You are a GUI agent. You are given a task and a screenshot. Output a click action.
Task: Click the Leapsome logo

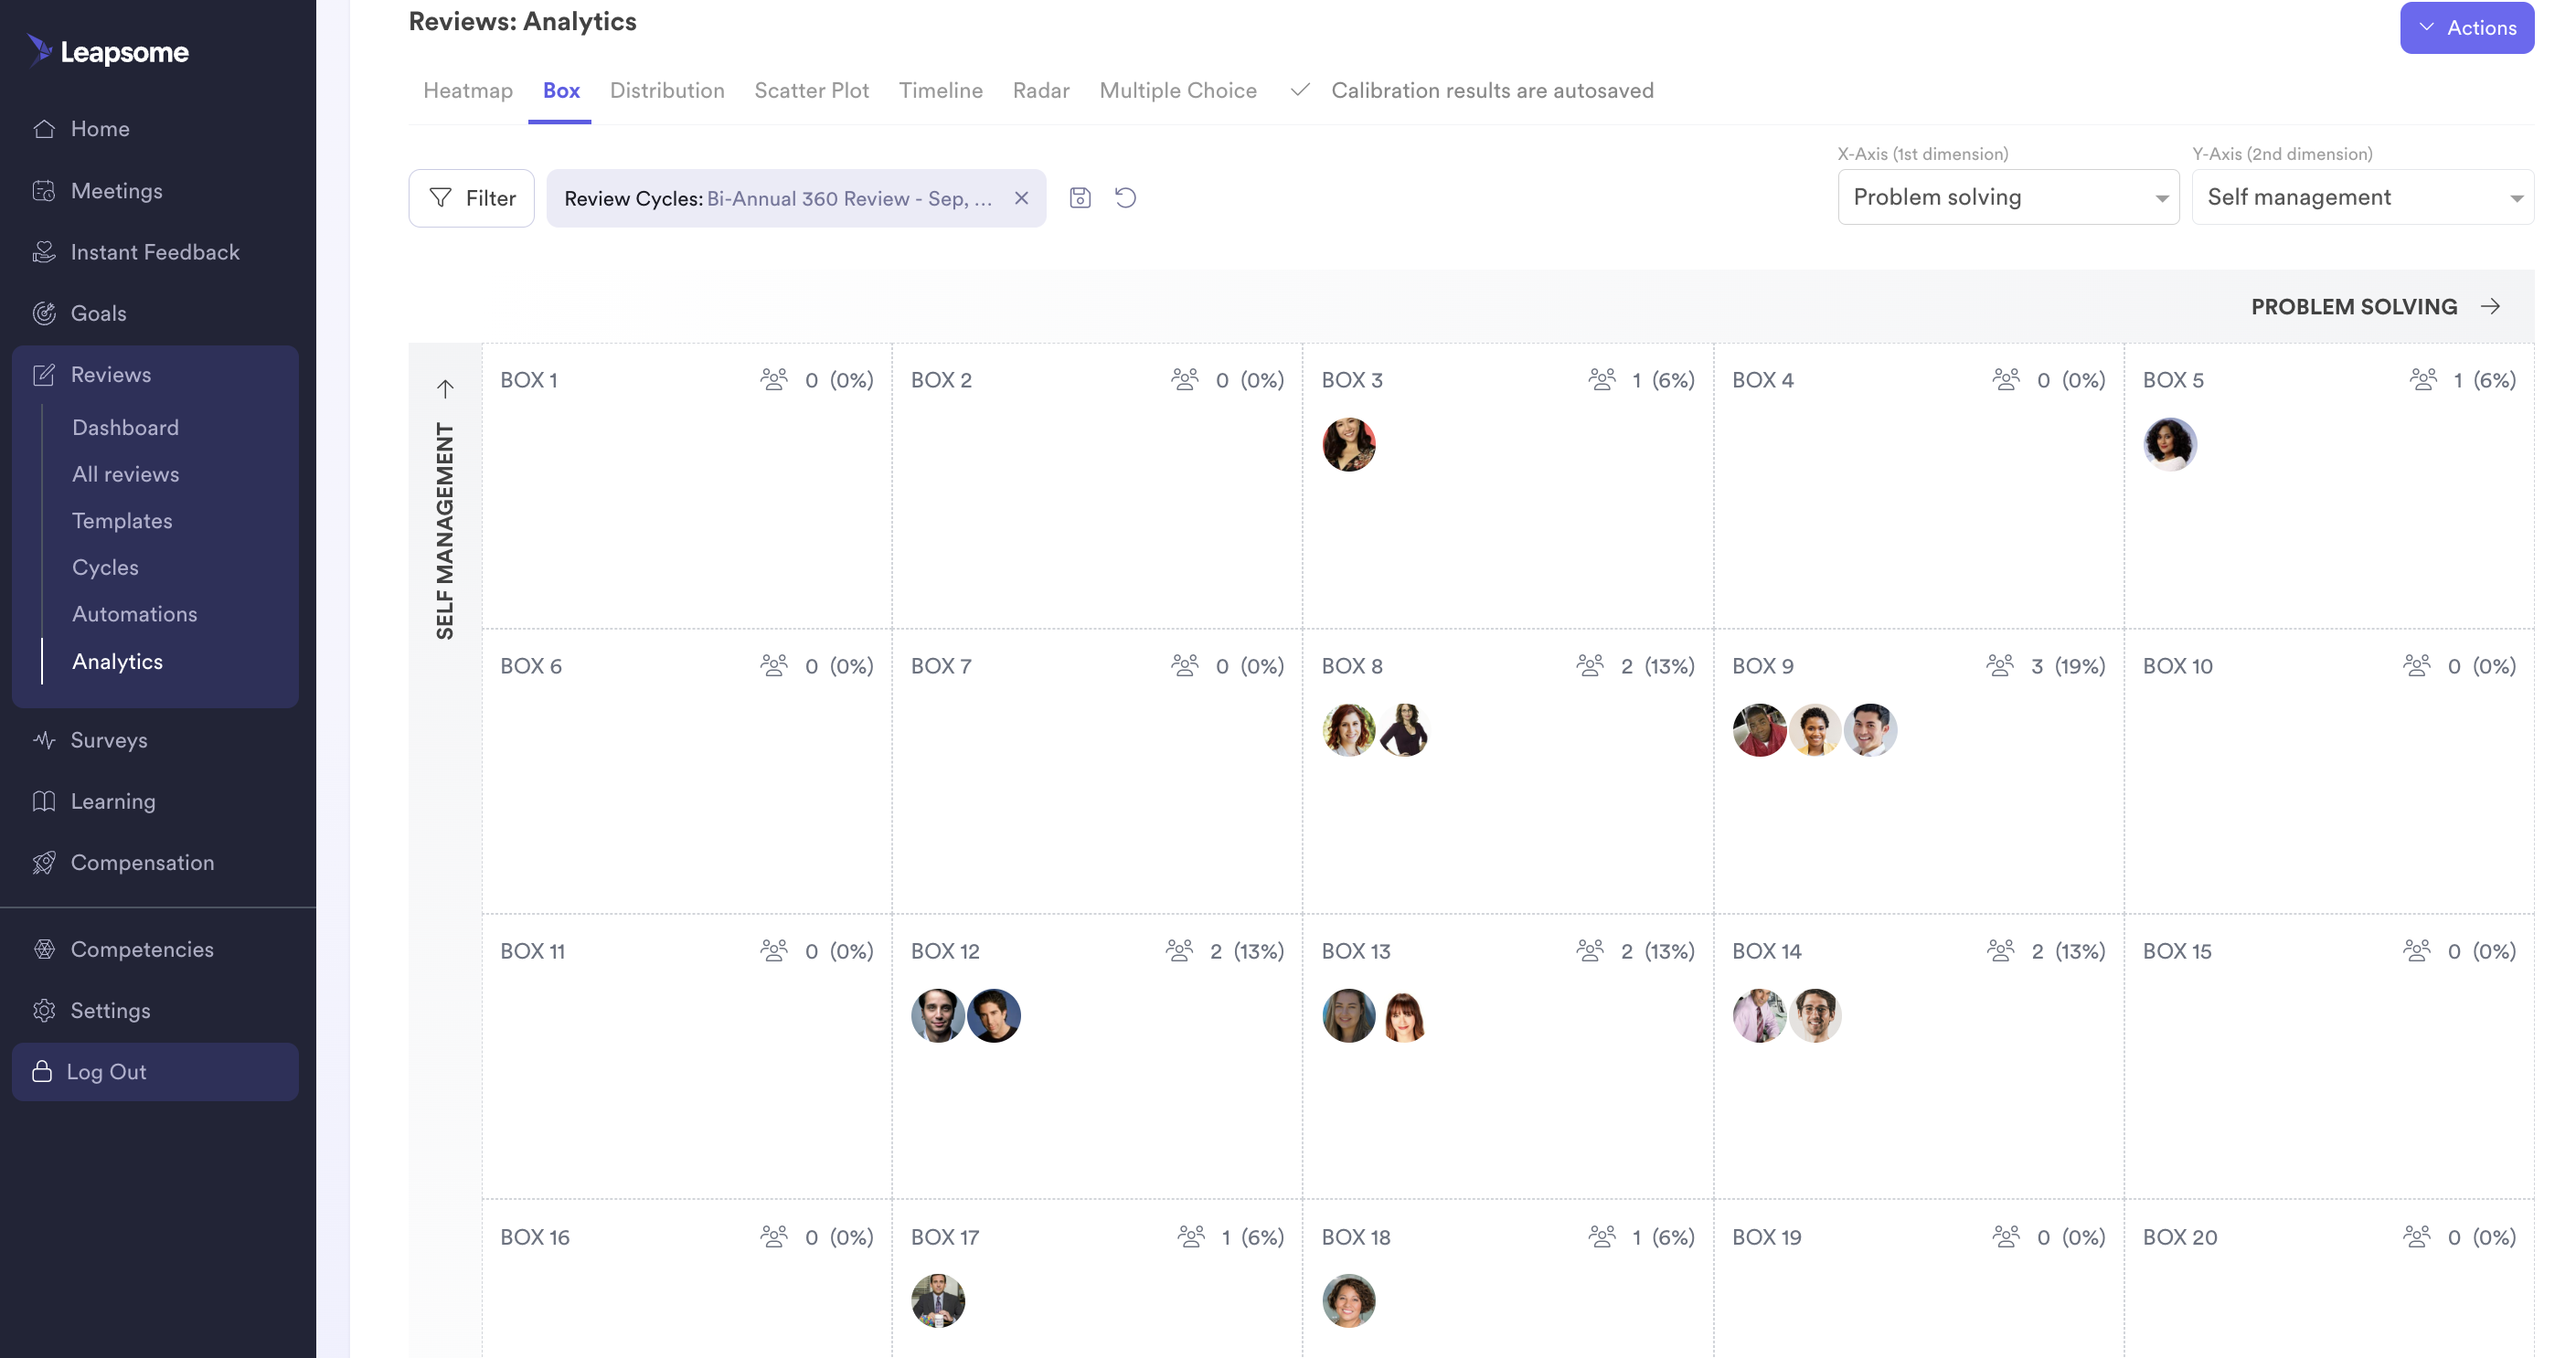108,51
